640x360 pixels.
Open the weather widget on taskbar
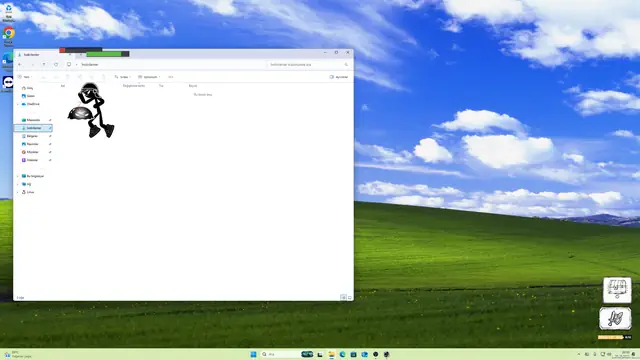pos(17,354)
